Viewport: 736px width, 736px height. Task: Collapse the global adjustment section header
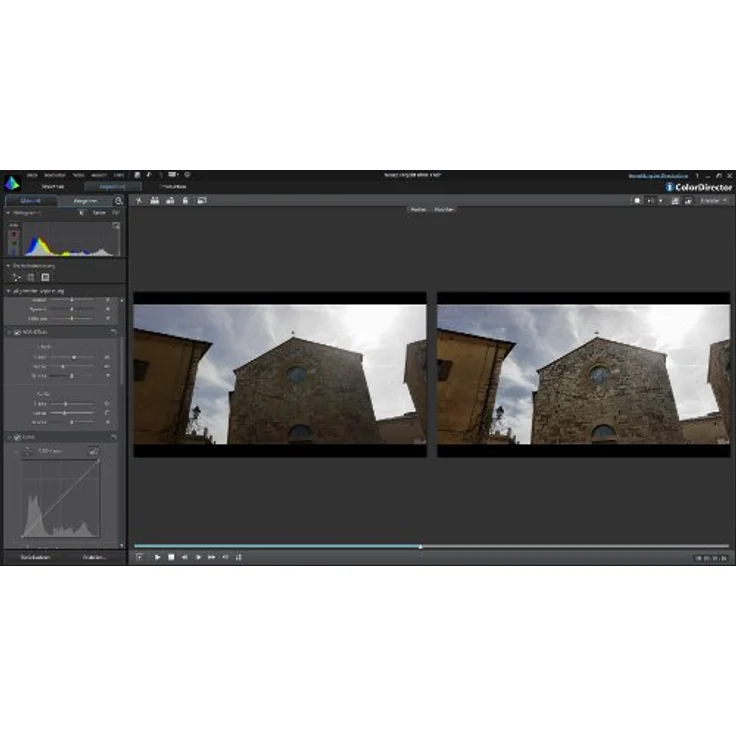click(8, 291)
